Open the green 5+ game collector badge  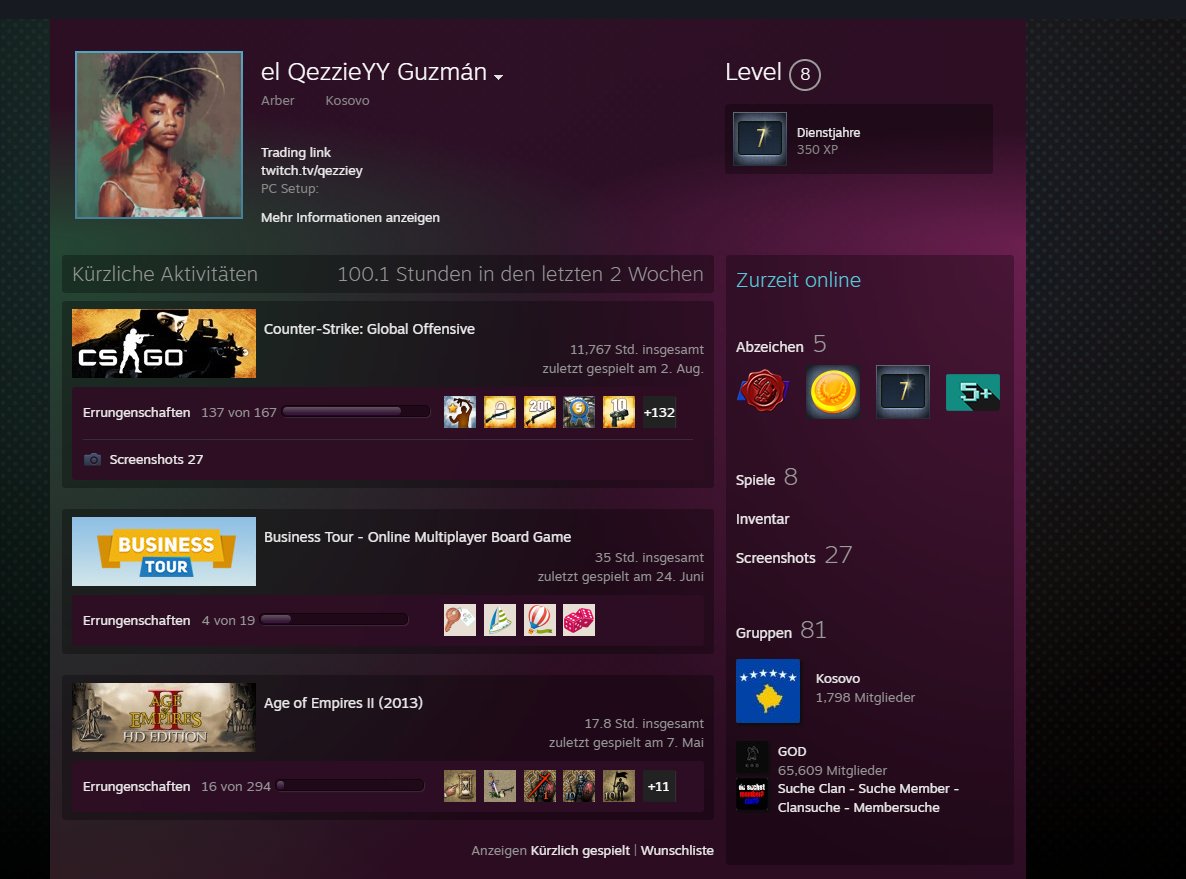point(973,392)
